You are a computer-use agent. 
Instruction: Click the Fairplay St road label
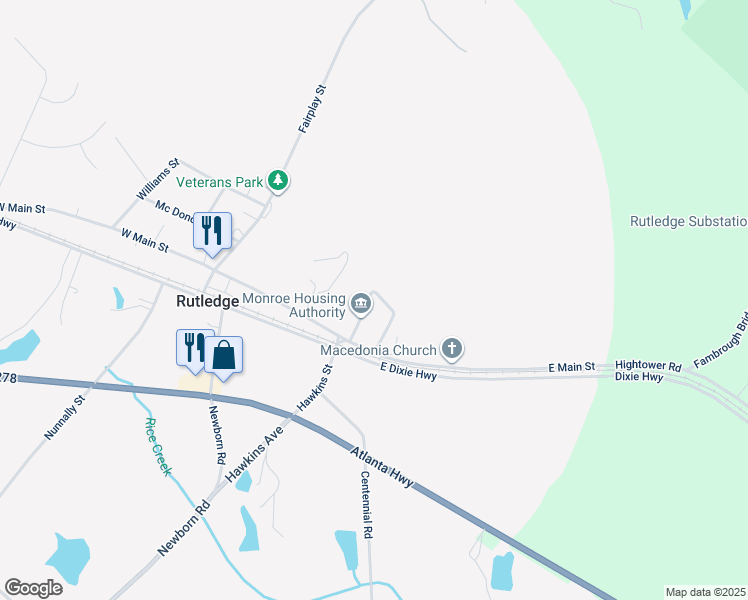(312, 109)
